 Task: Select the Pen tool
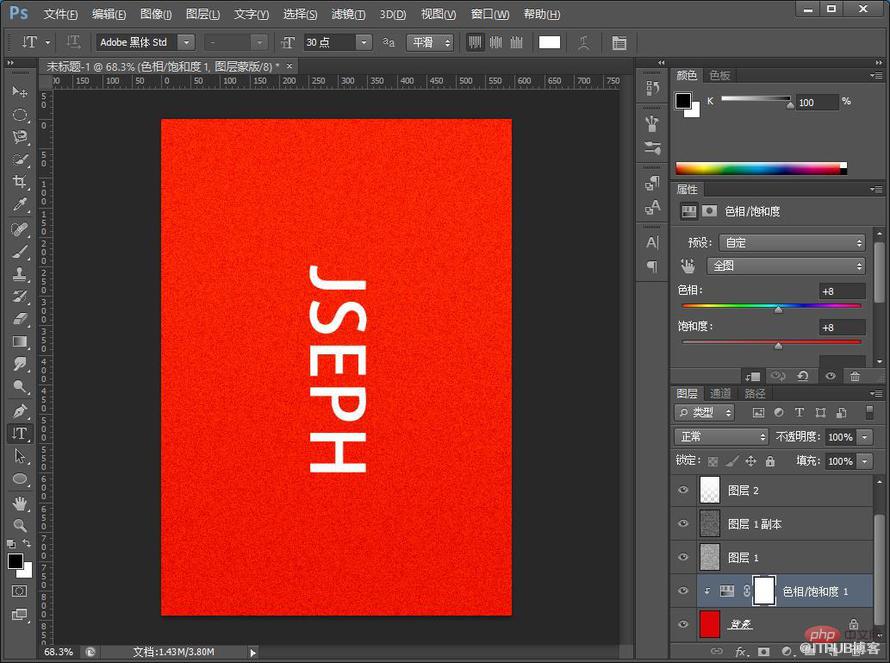[19, 410]
